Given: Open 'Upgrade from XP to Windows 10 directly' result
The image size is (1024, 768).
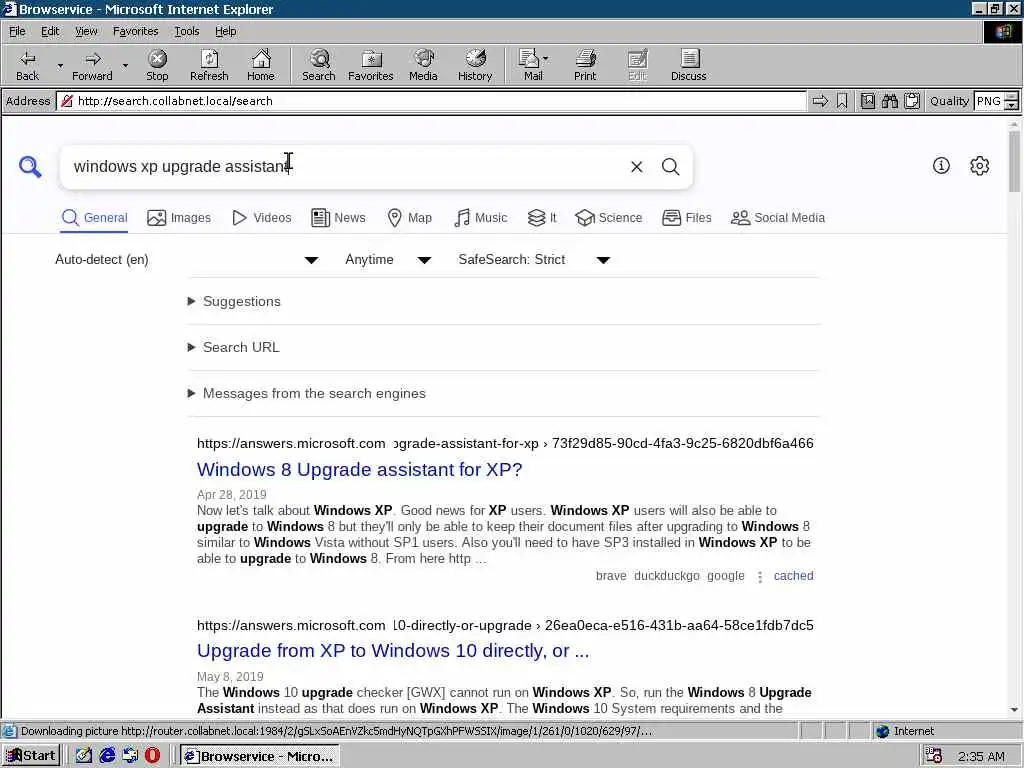Looking at the screenshot, I should click(393, 651).
